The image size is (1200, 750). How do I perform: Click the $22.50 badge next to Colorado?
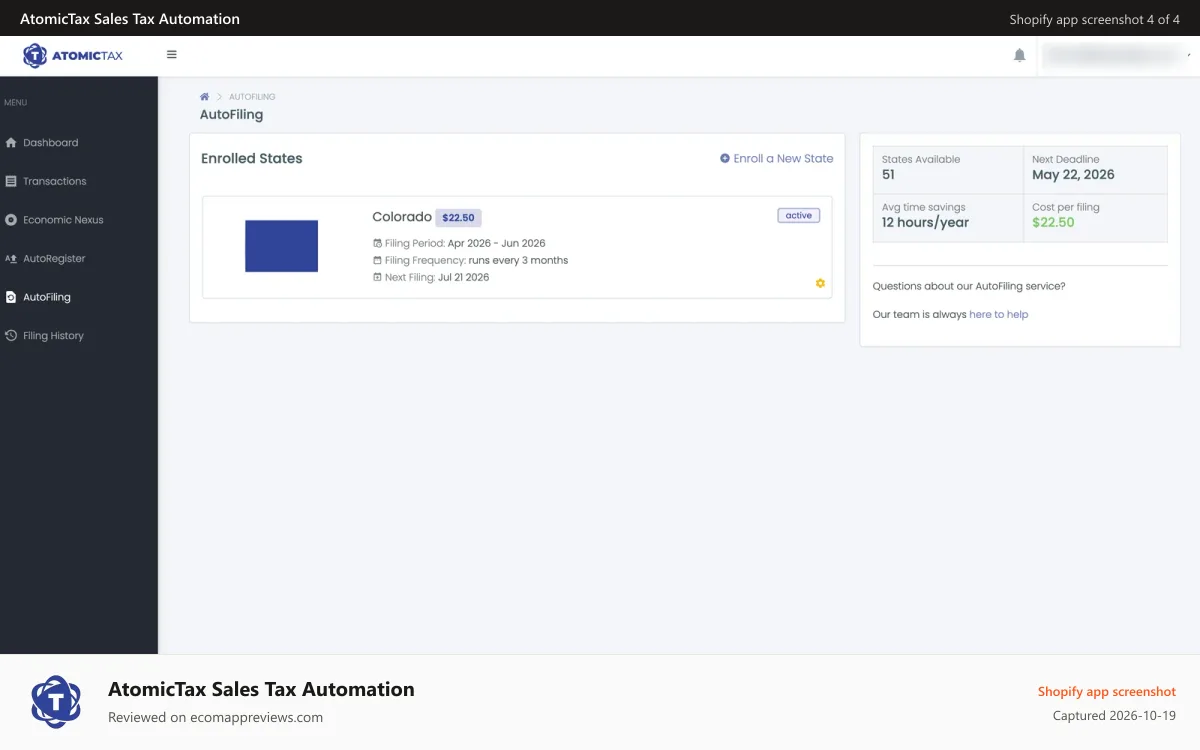(x=458, y=217)
